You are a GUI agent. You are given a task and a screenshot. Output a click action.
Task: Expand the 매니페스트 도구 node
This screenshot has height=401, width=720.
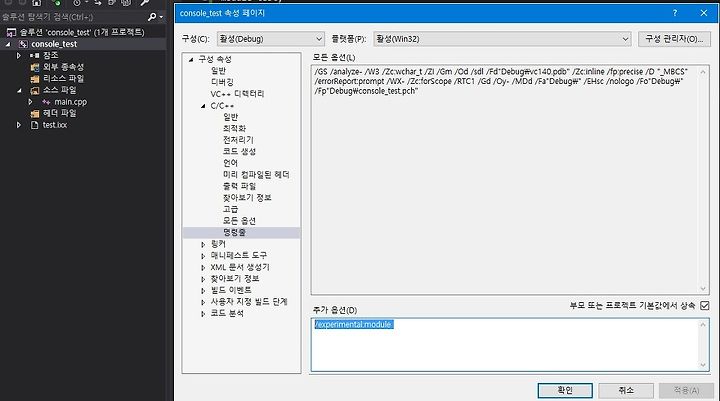point(203,256)
